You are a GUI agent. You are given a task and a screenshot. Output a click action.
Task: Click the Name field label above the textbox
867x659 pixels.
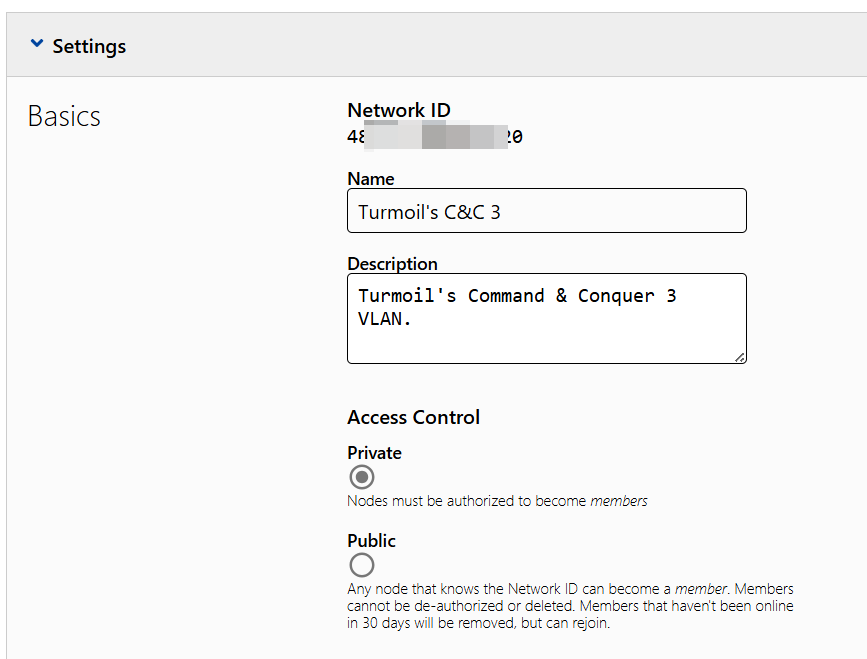coord(370,178)
